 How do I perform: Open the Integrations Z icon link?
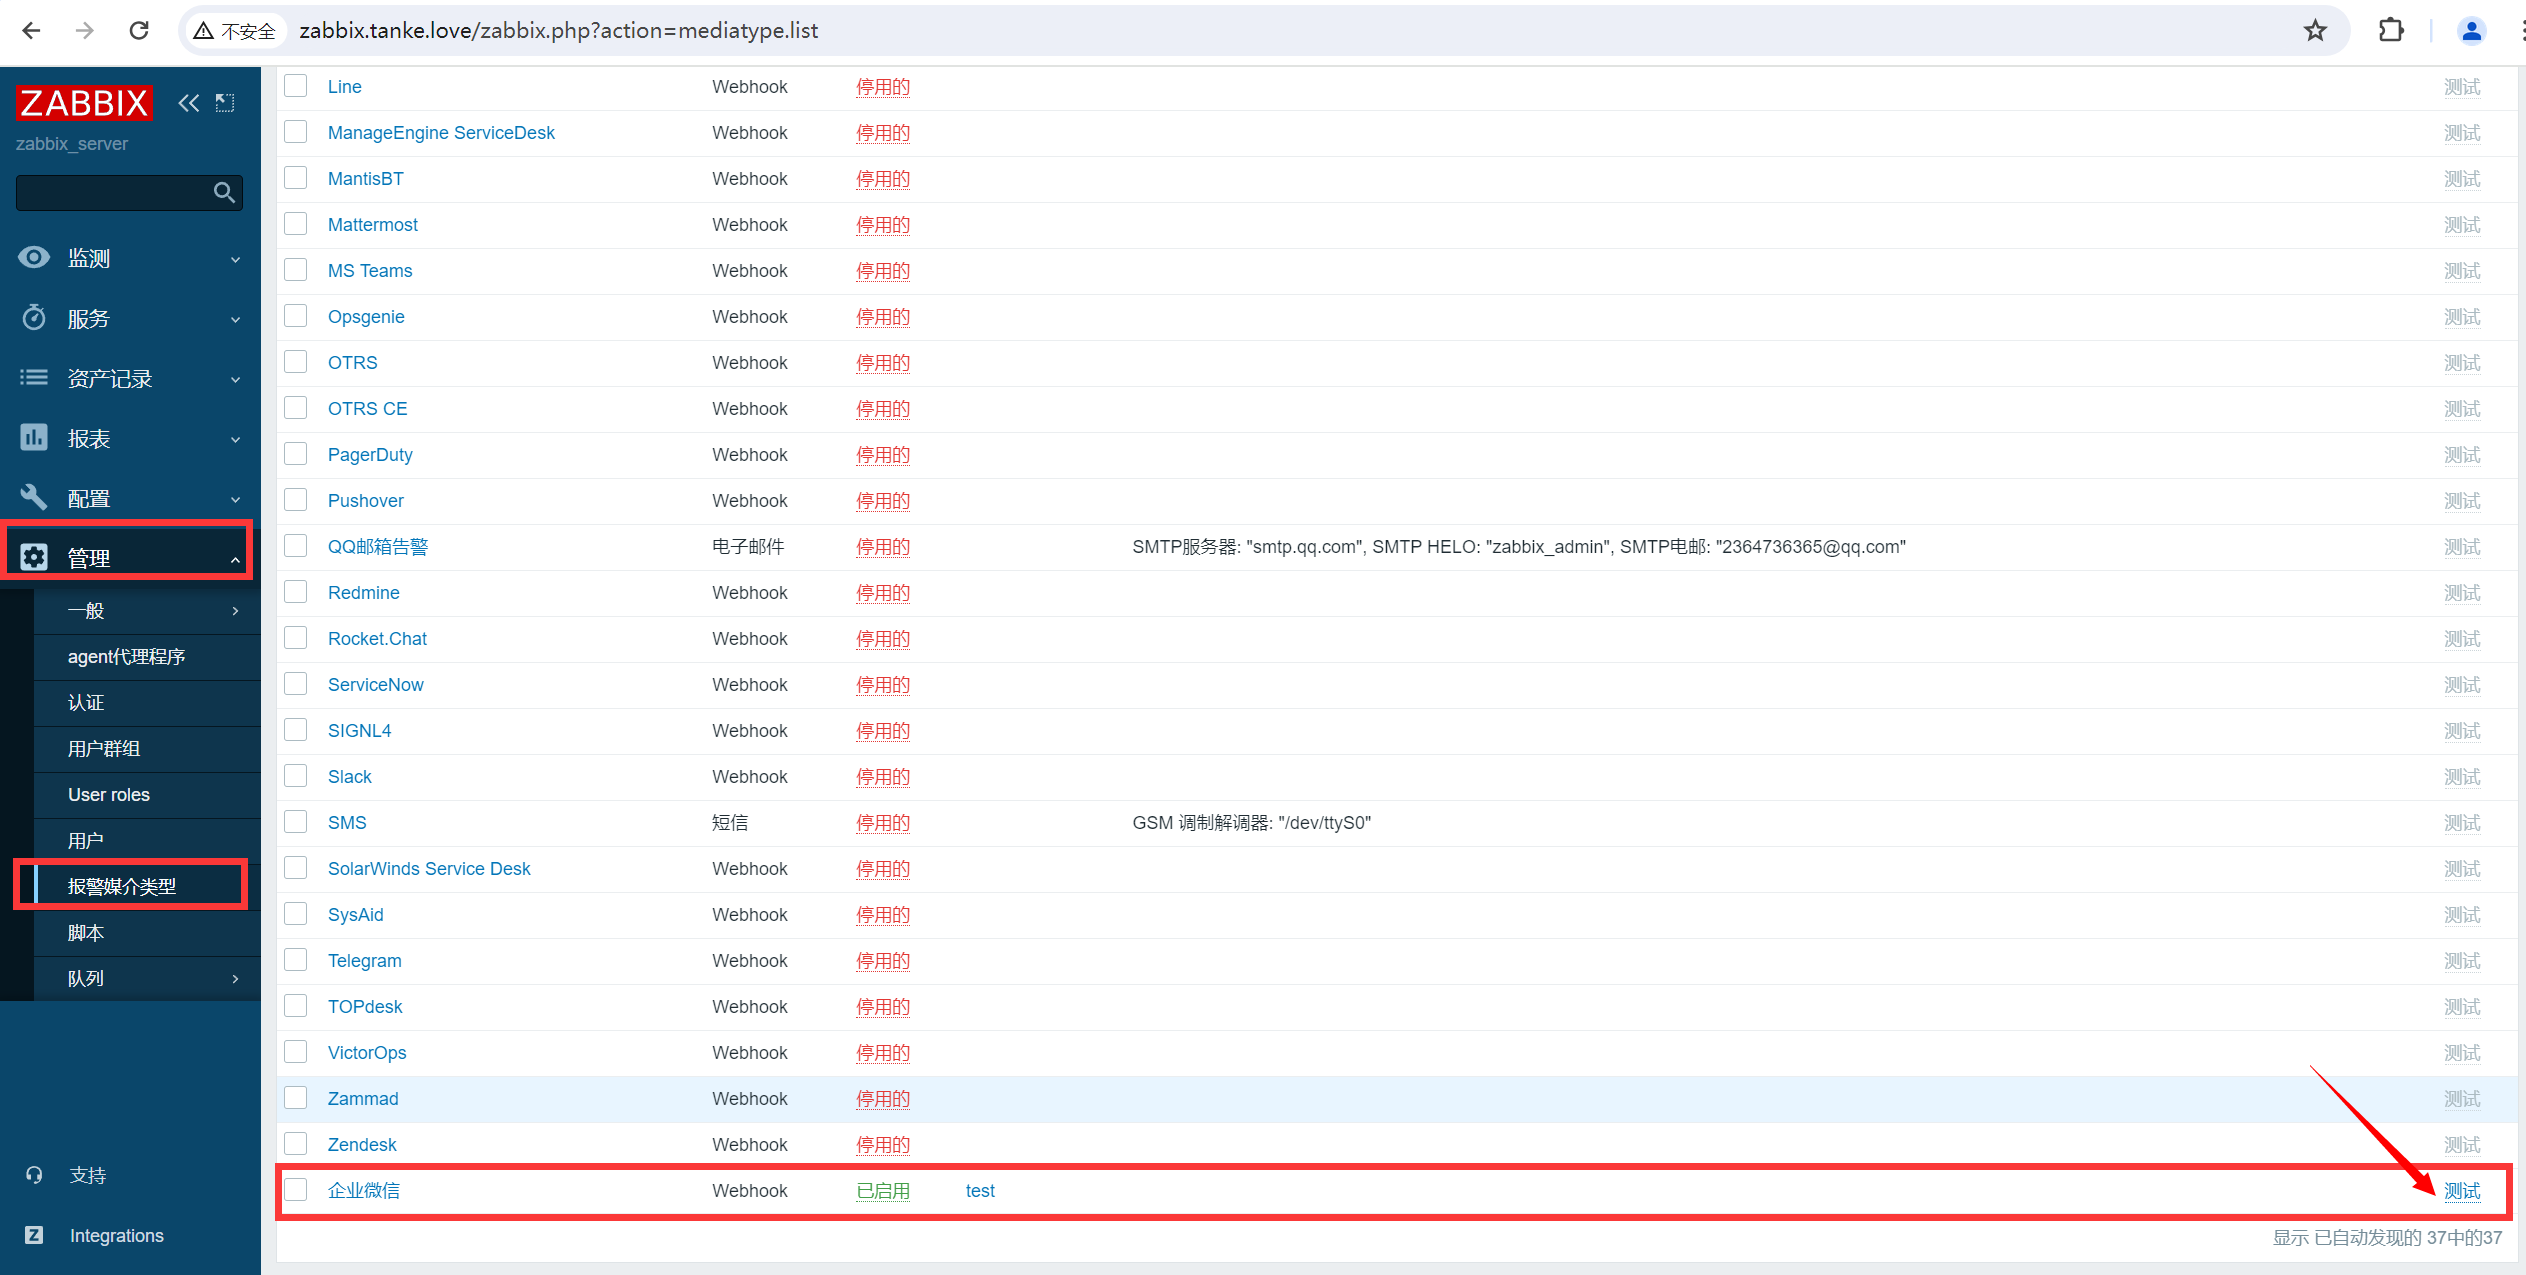coord(34,1235)
